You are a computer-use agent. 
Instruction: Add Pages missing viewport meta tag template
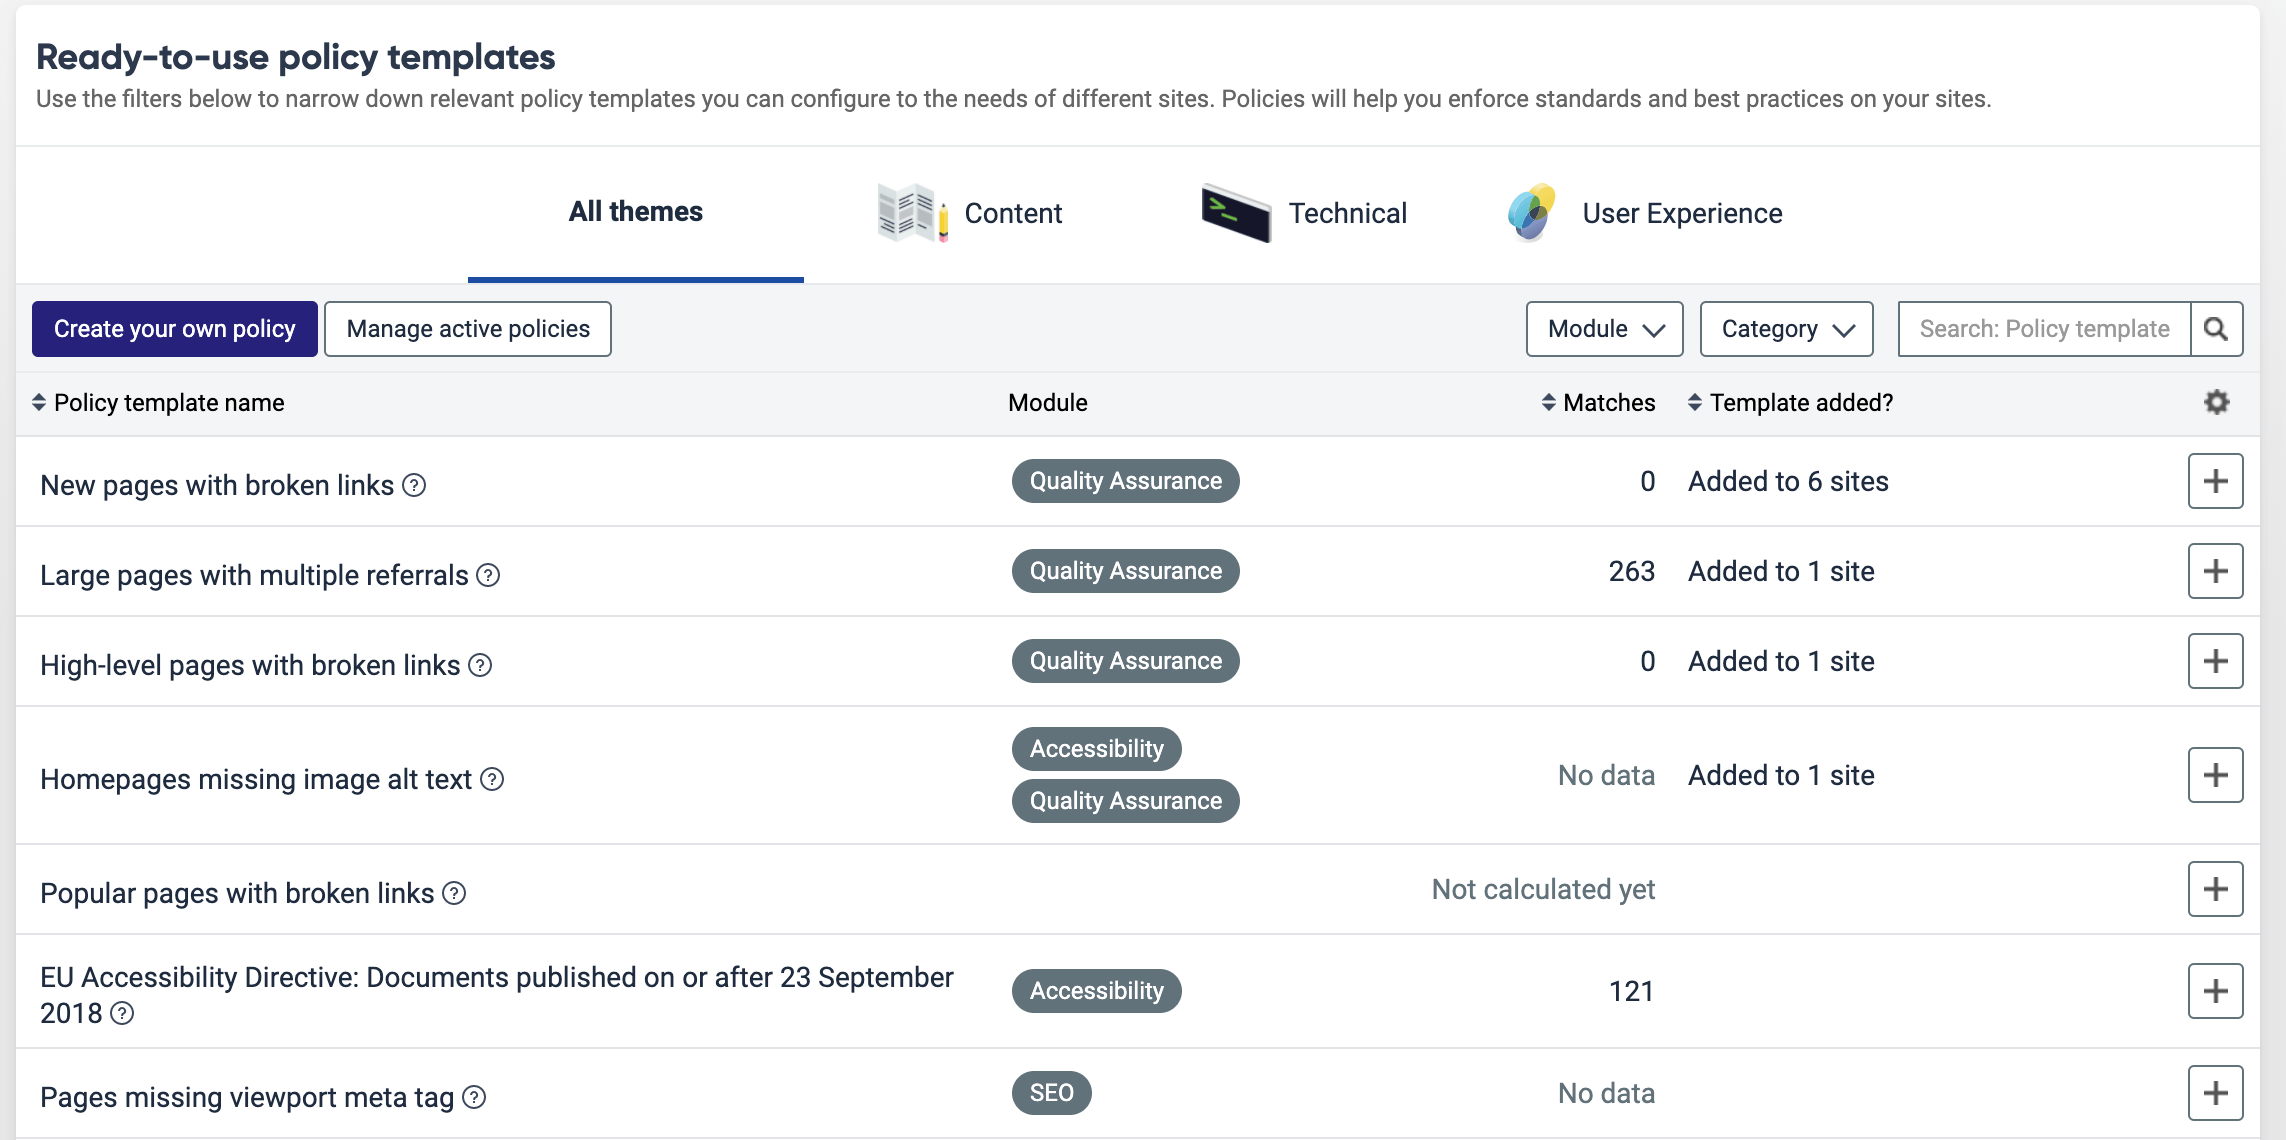[2215, 1093]
